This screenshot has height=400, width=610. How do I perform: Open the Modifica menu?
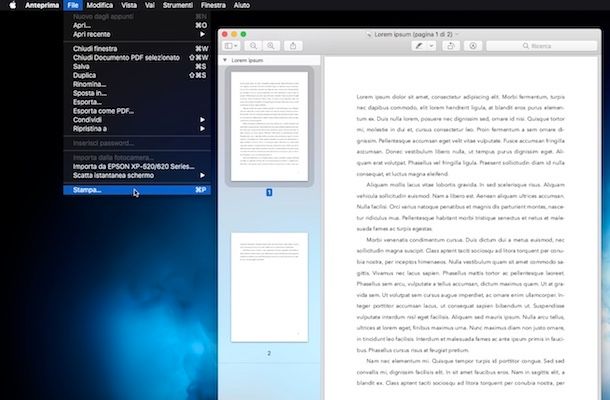pyautogui.click(x=100, y=5)
